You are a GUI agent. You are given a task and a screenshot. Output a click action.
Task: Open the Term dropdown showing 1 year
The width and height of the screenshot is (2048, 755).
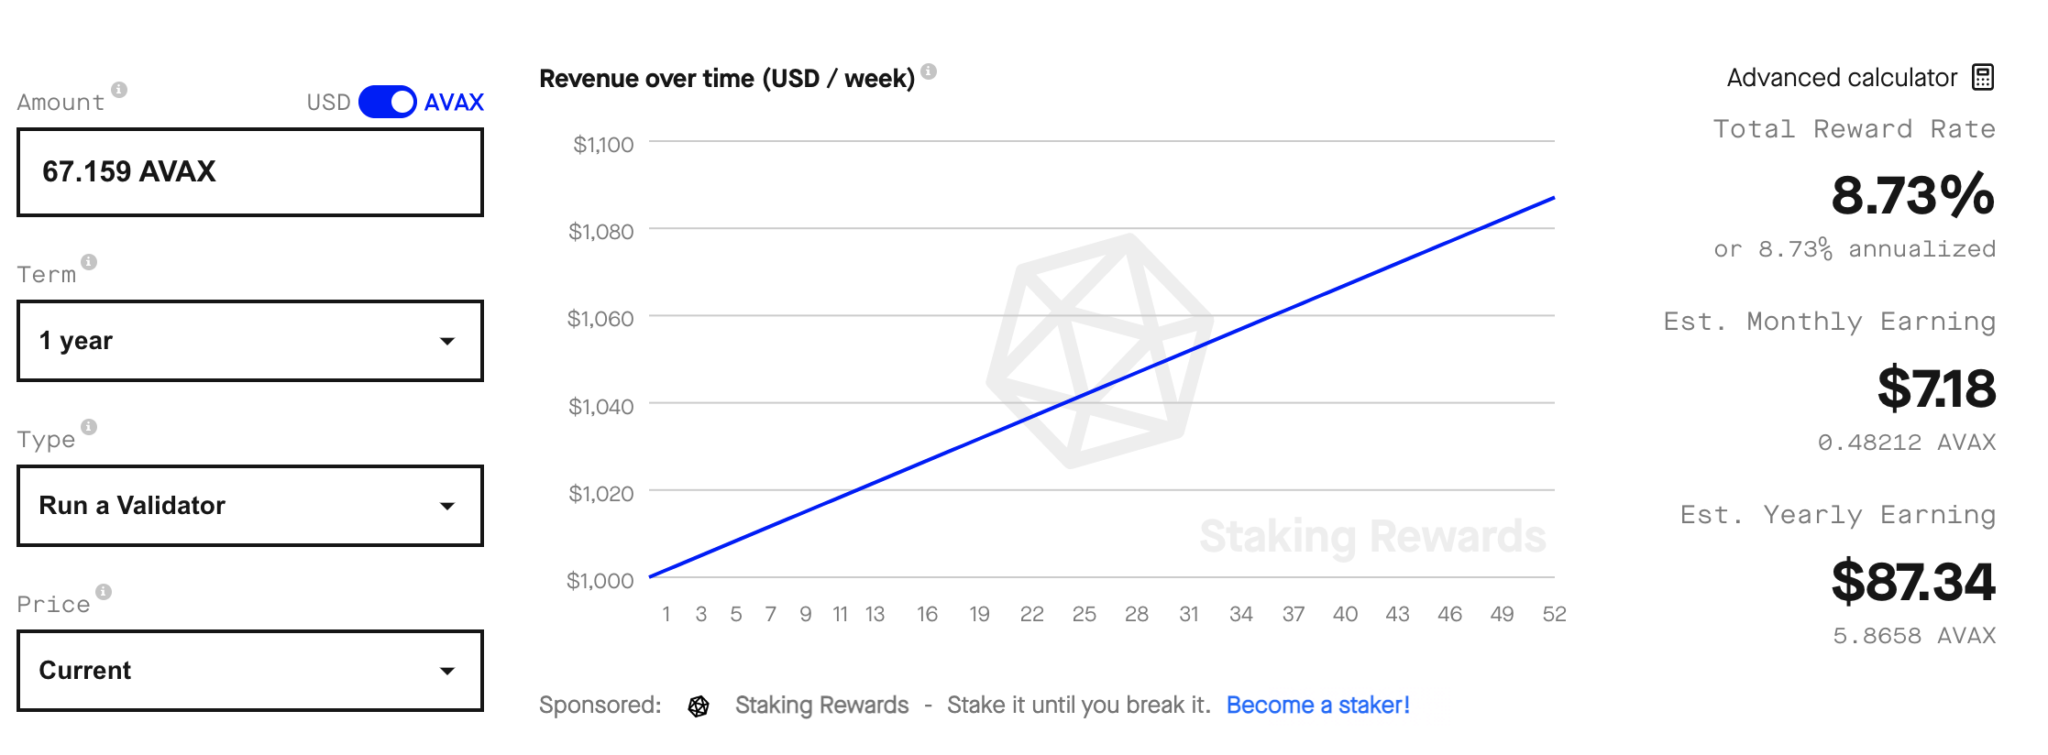250,341
